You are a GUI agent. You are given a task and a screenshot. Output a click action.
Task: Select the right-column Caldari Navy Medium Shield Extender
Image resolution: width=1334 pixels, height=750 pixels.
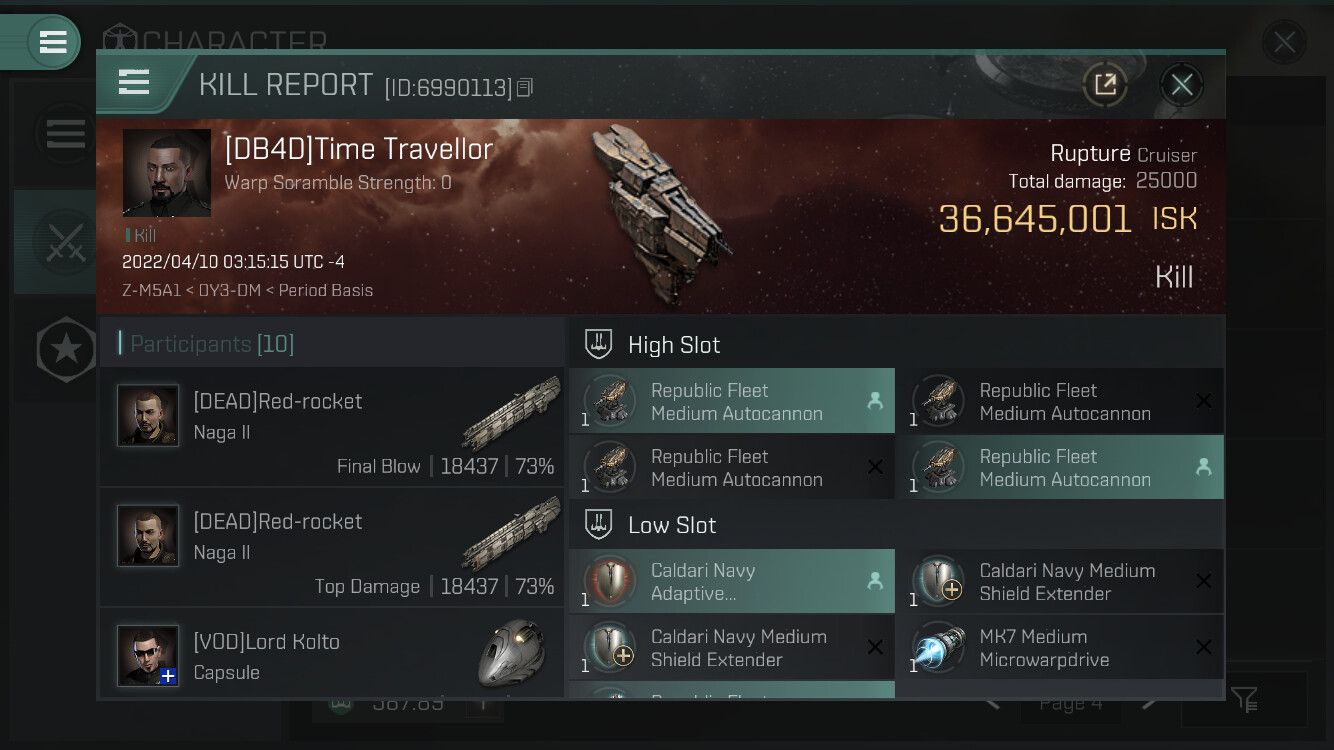click(1060, 581)
